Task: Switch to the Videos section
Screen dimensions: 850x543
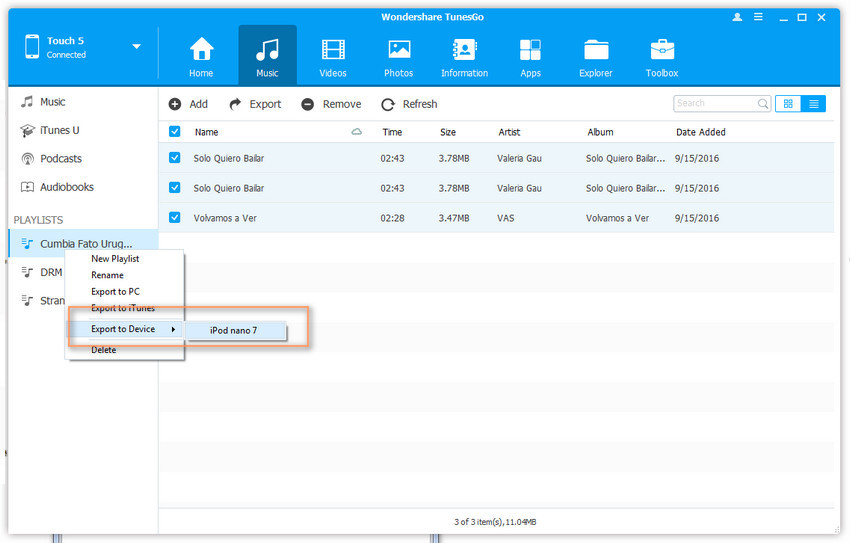Action: point(332,55)
